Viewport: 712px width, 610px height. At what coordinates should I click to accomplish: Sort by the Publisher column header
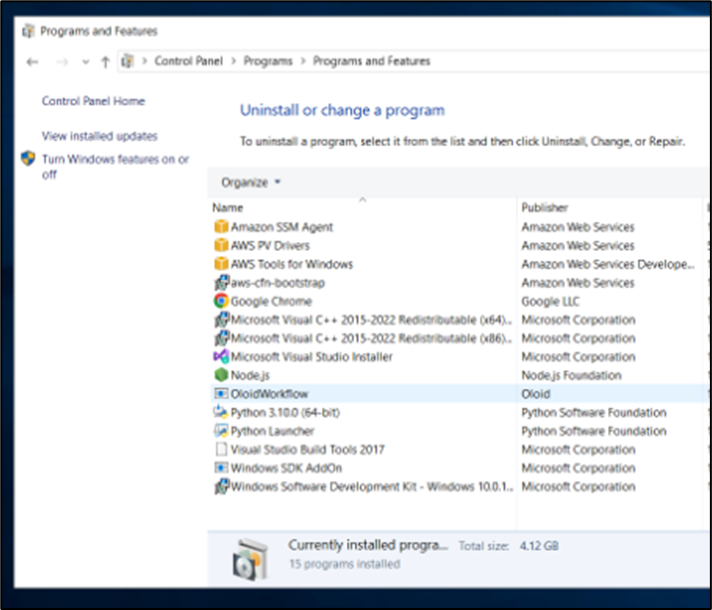(x=544, y=208)
